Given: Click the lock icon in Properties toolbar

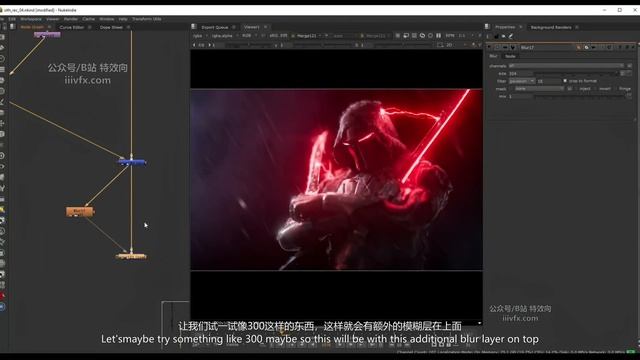Looking at the screenshot, I should (496, 36).
